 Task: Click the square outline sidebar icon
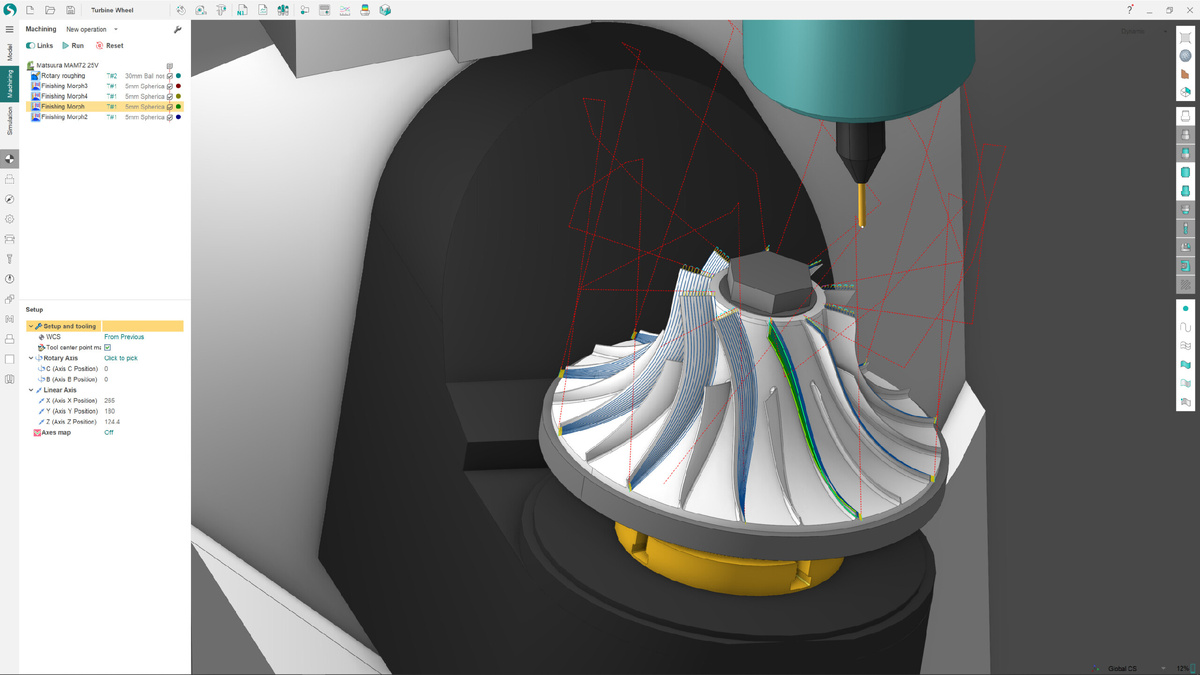[x=9, y=359]
